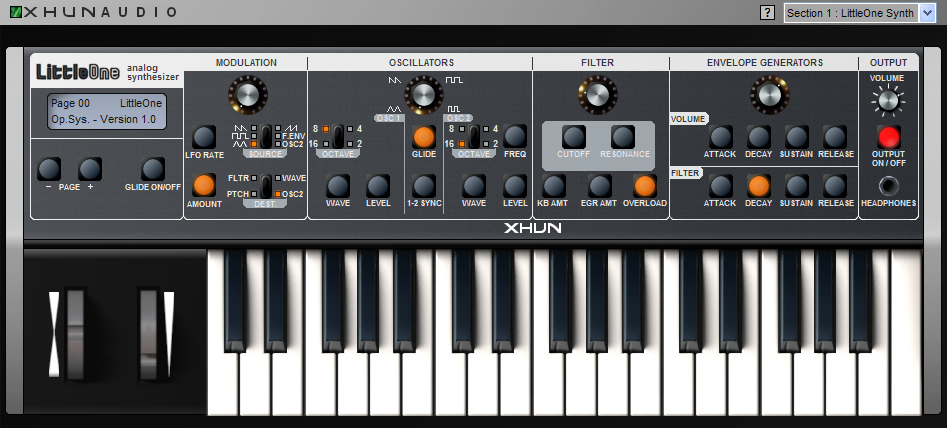Flip the modulation SOURCE switch
Image resolution: width=947 pixels, height=428 pixels.
pos(266,136)
